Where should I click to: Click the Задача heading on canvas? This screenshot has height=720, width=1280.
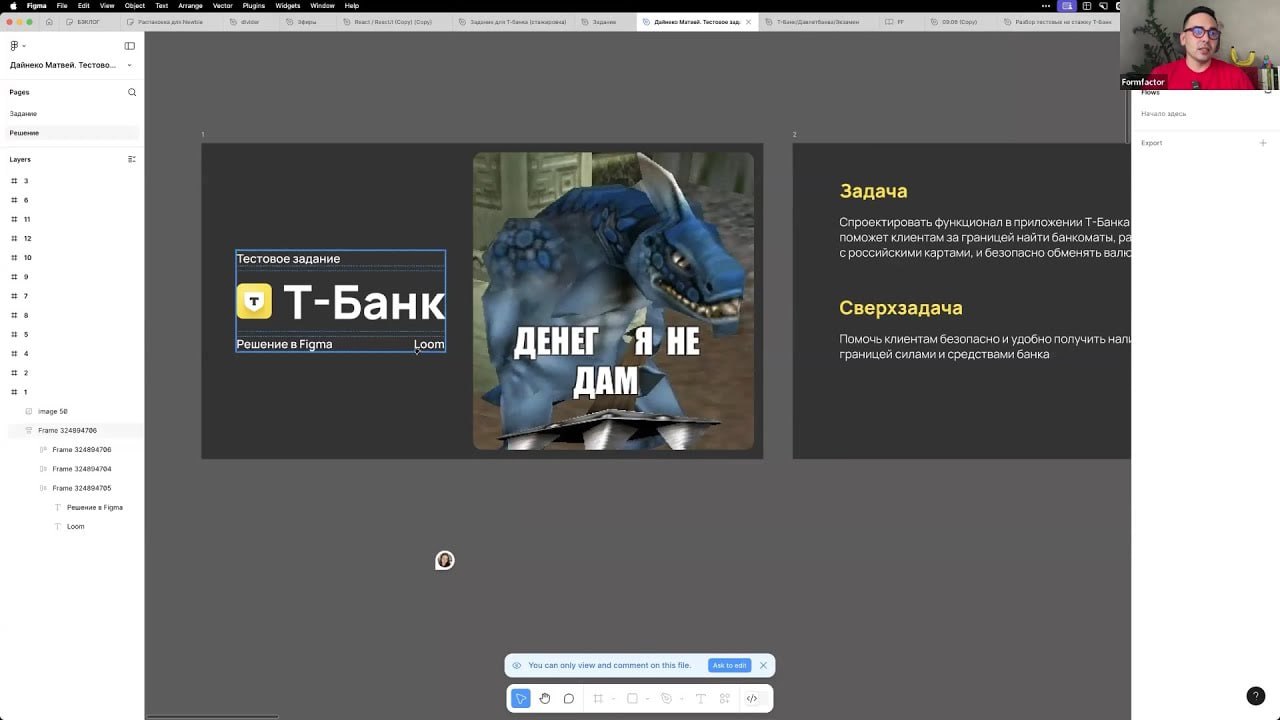[x=873, y=191]
